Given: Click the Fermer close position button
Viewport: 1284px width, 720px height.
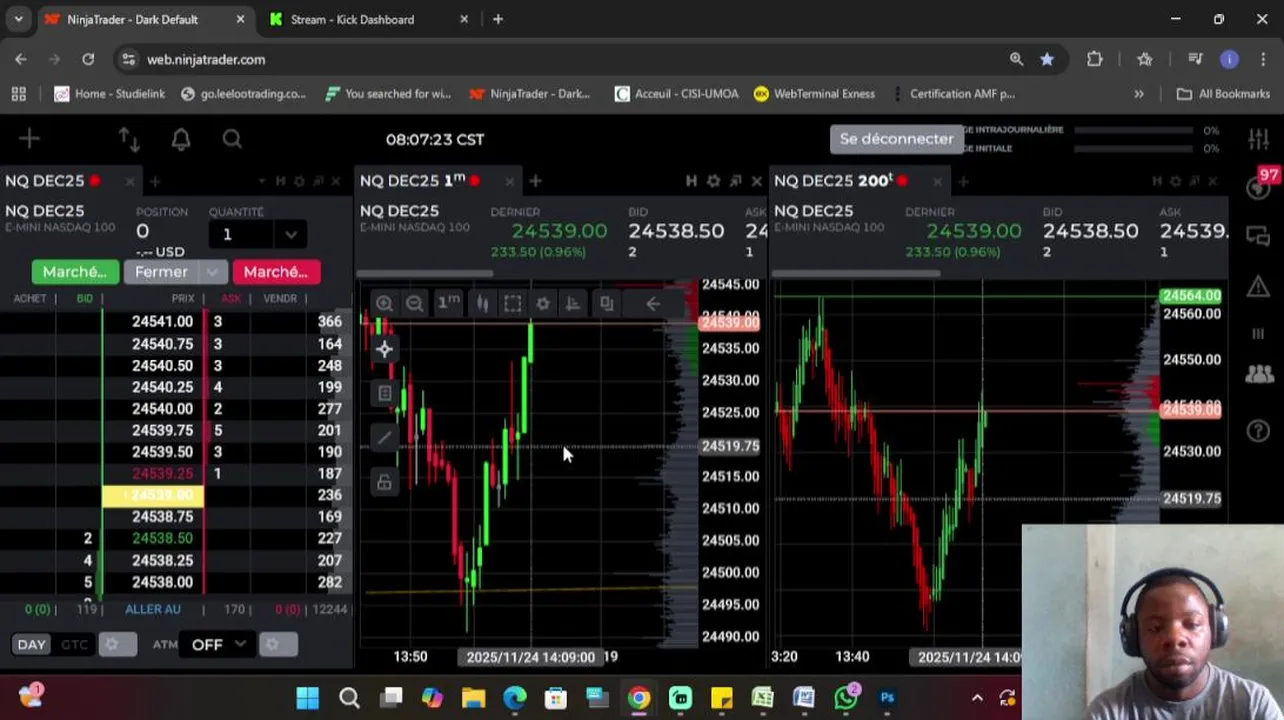Looking at the screenshot, I should (x=161, y=272).
